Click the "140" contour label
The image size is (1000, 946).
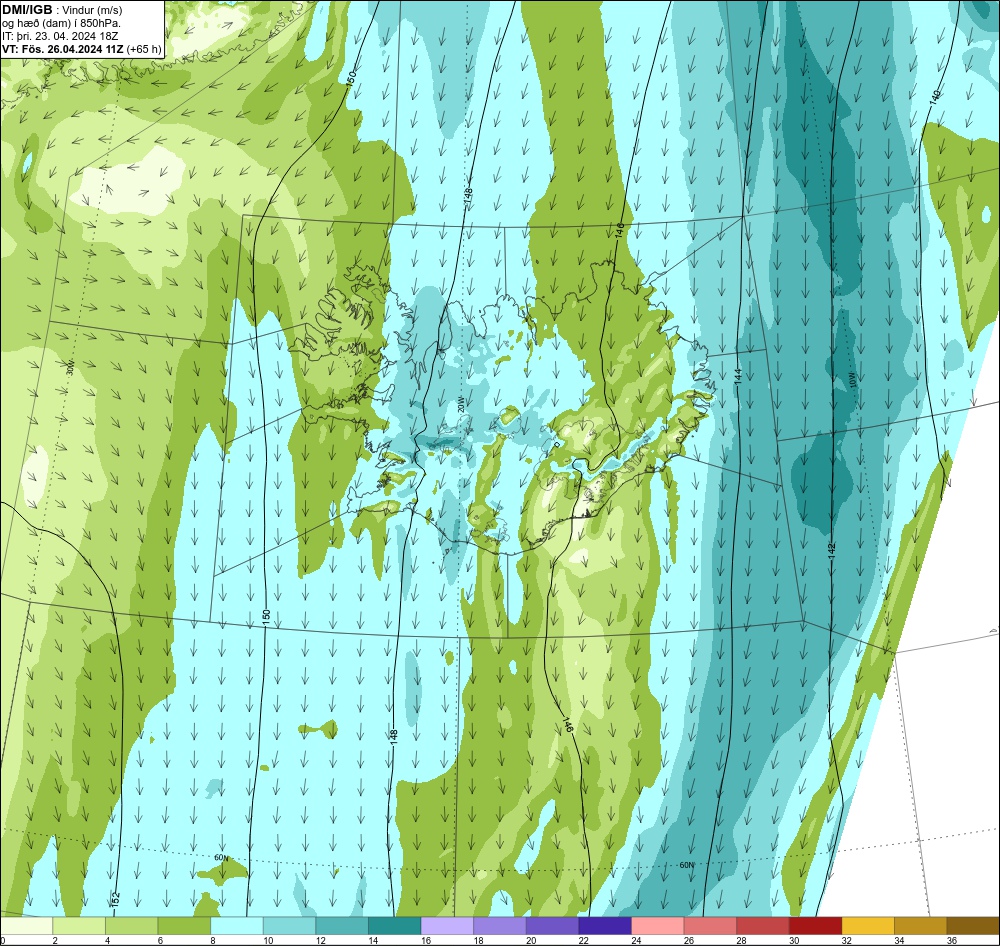click(935, 97)
